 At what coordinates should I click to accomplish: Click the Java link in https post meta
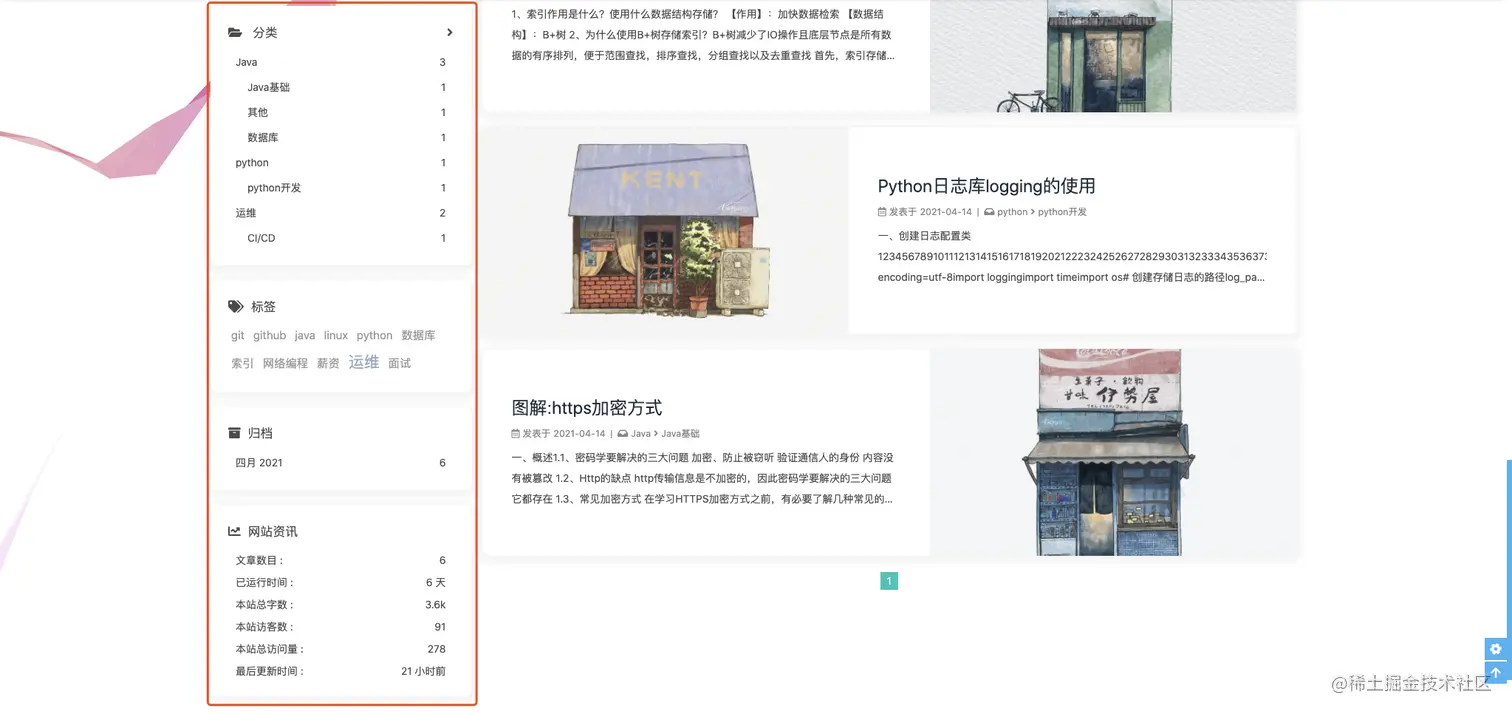(x=641, y=434)
